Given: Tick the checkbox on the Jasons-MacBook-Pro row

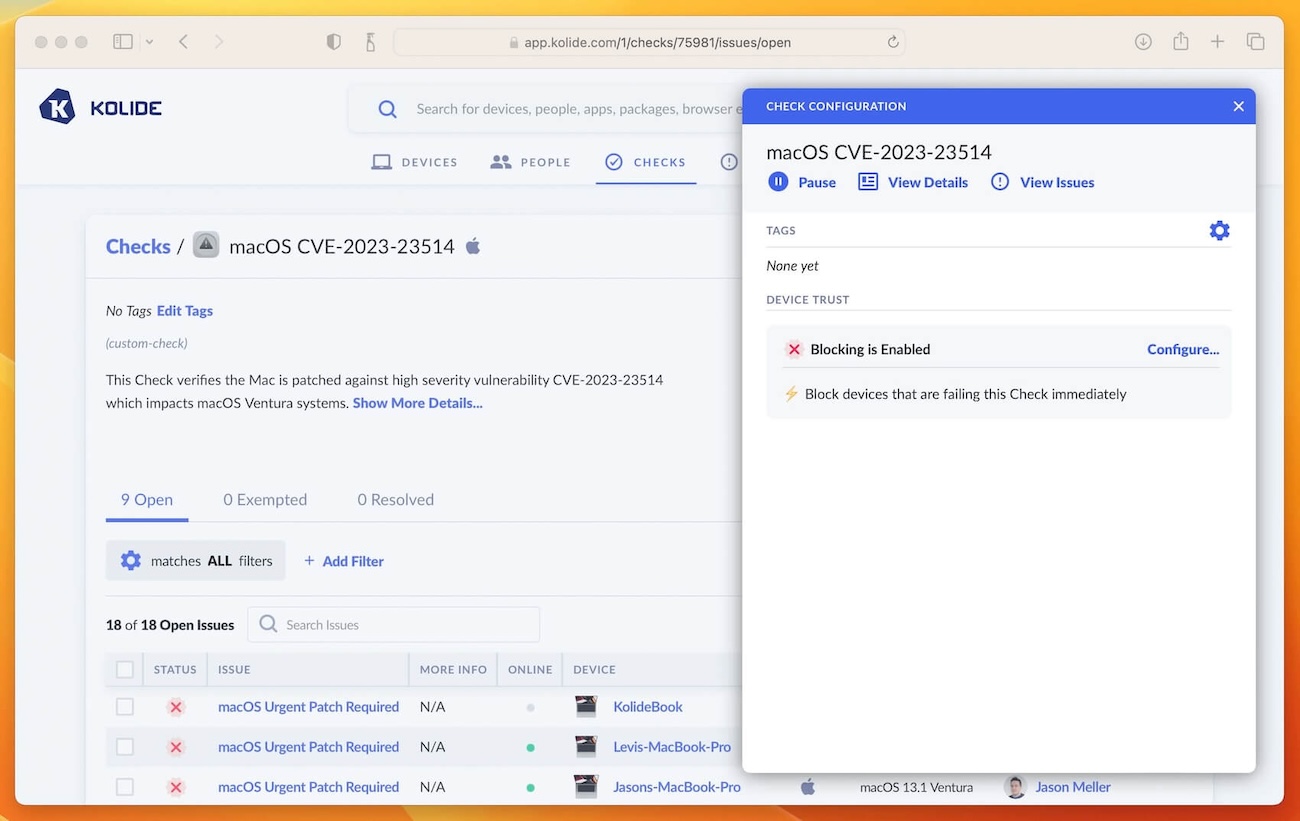Looking at the screenshot, I should point(125,786).
